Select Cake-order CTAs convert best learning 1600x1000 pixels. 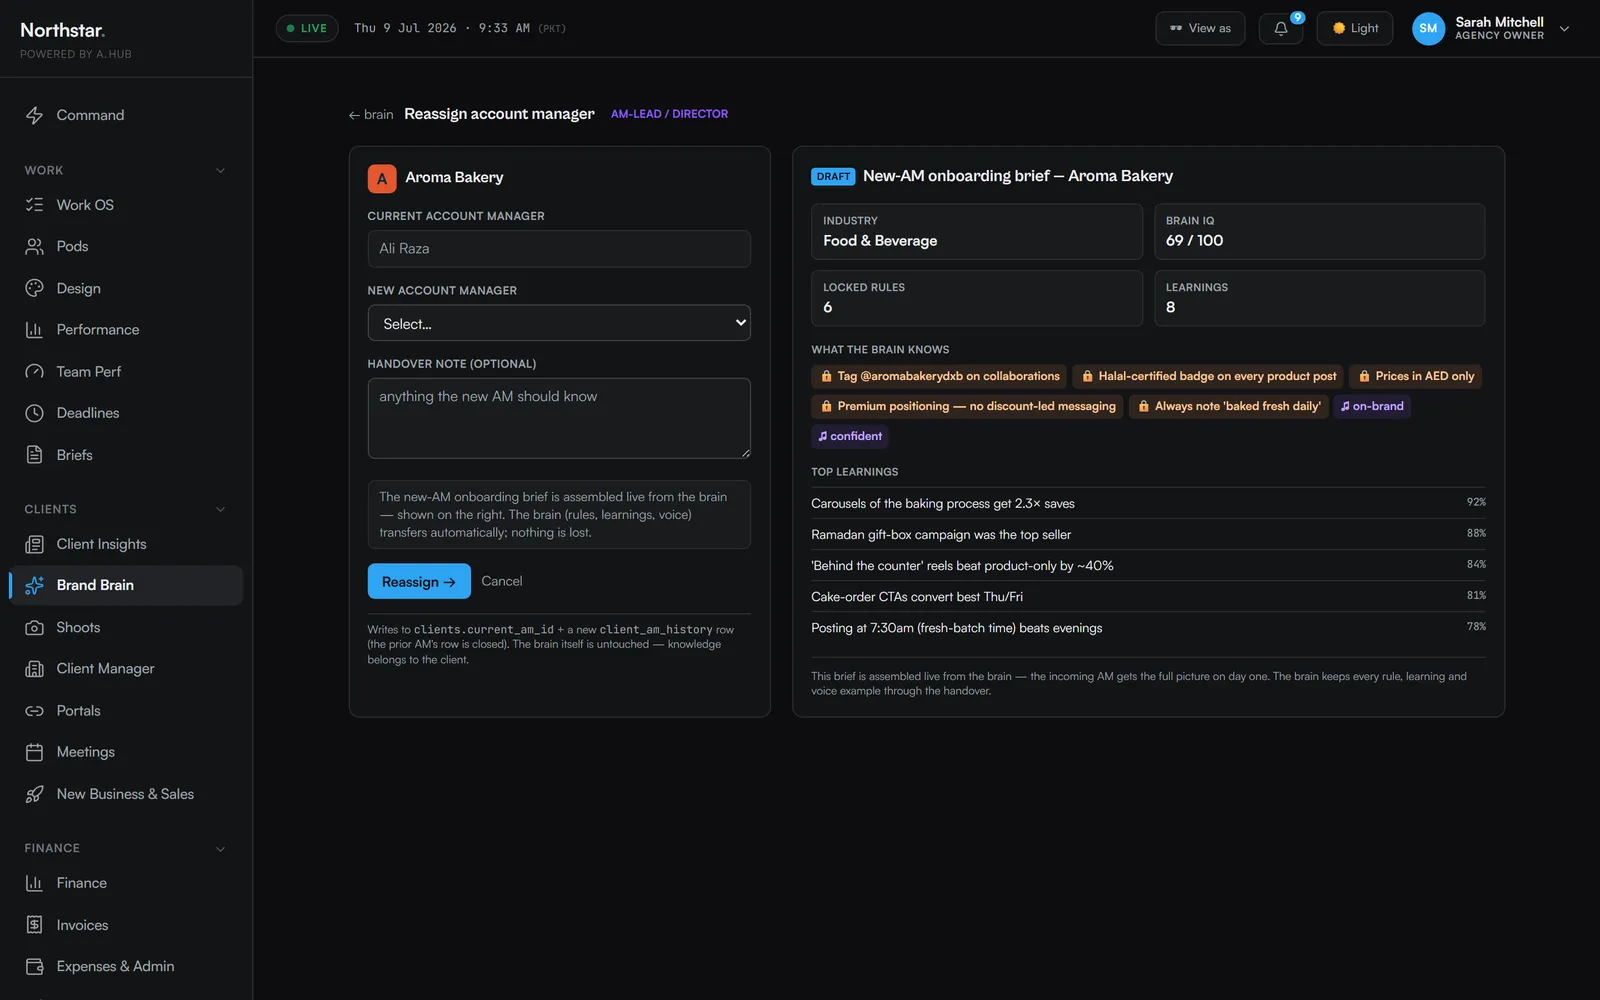click(x=1148, y=596)
